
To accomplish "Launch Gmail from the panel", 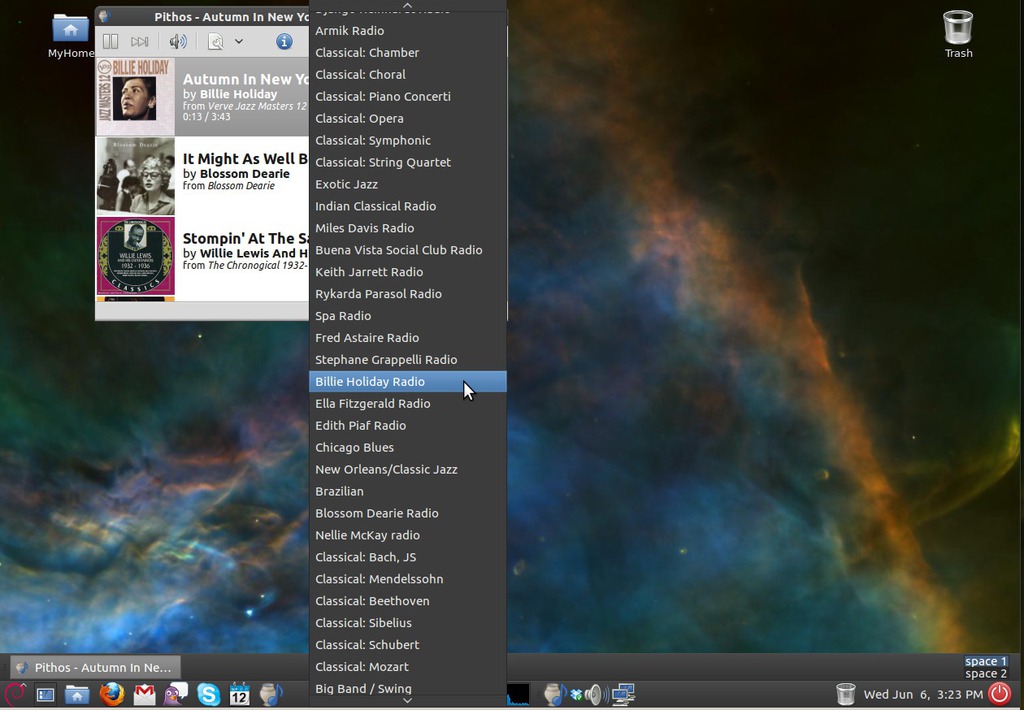I will click(144, 694).
